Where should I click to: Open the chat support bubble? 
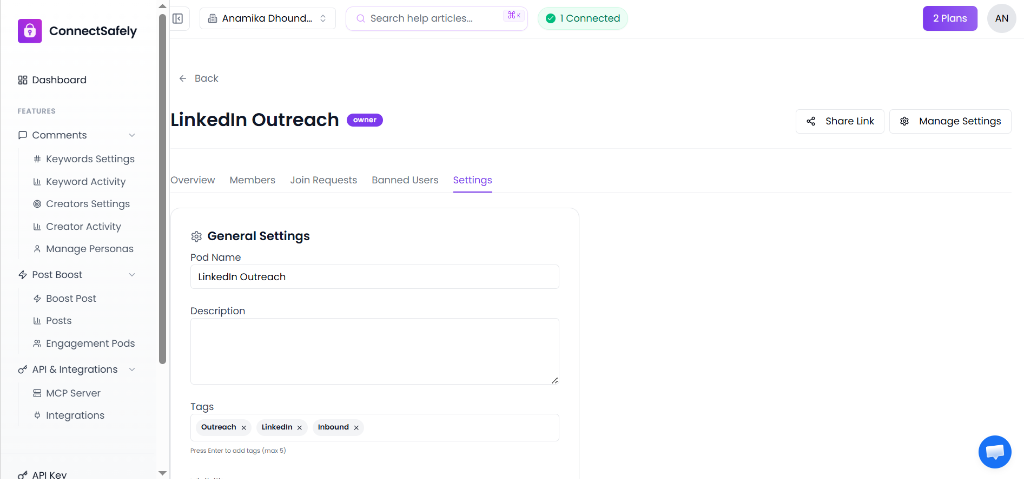click(x=995, y=452)
